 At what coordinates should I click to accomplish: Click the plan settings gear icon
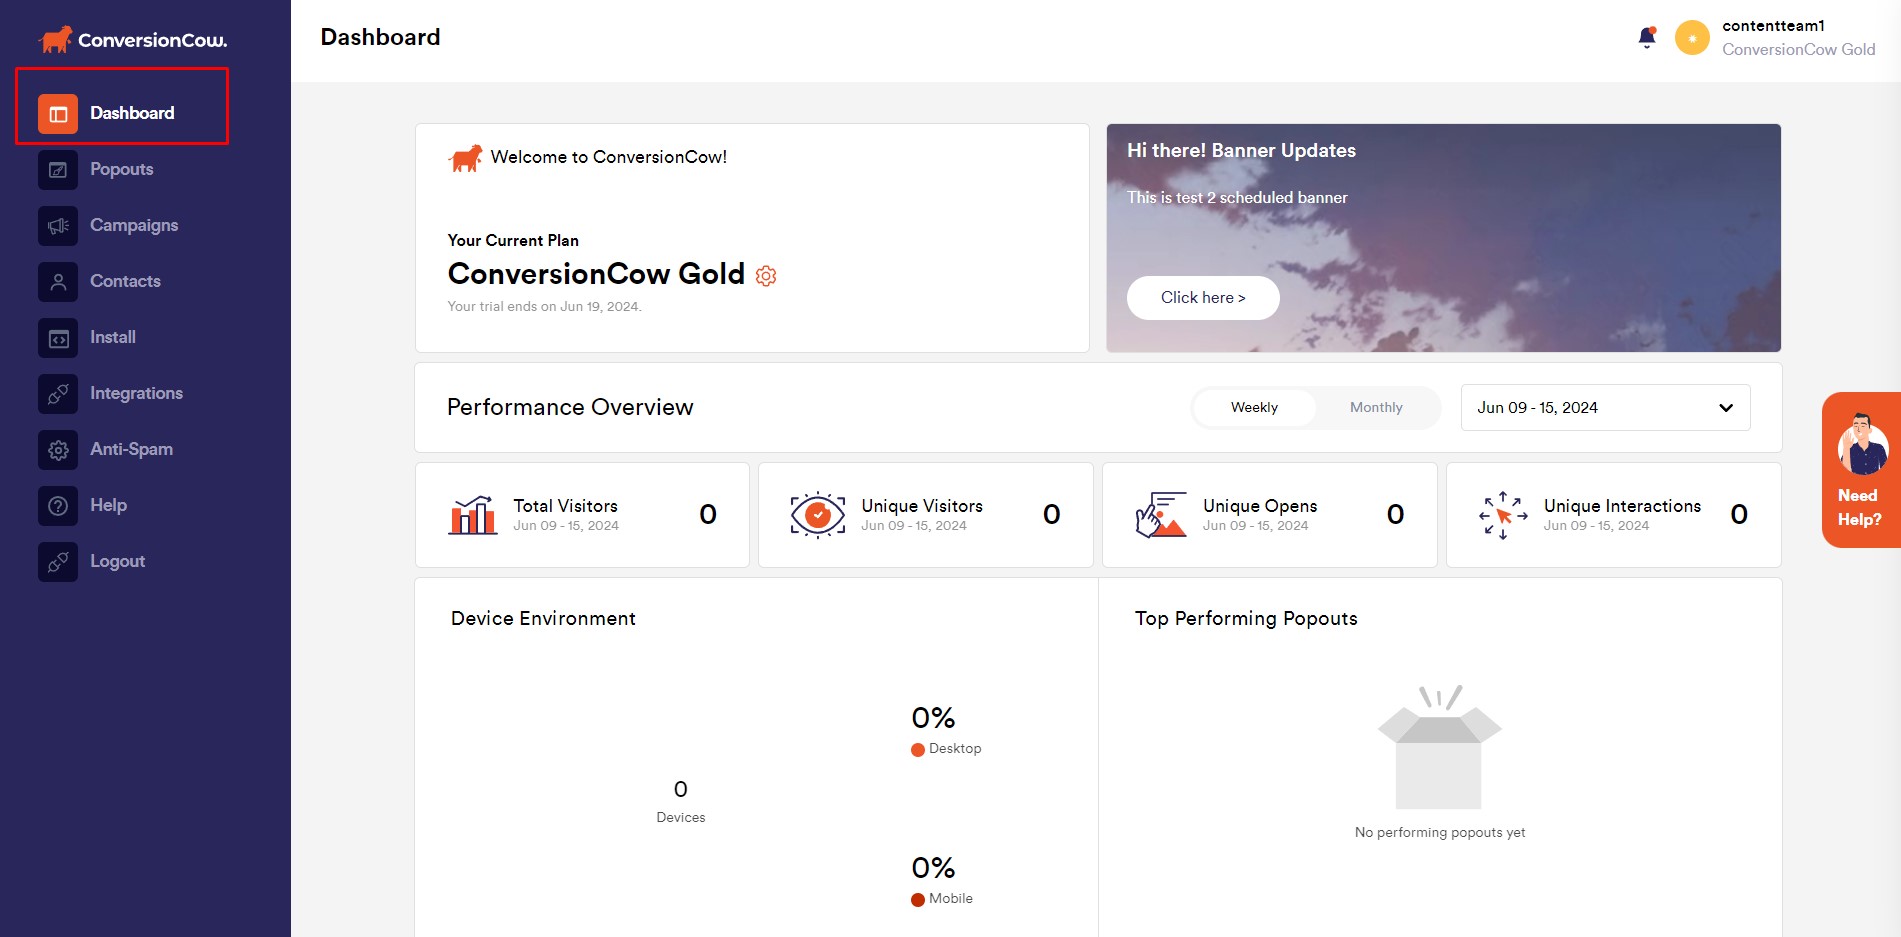click(766, 276)
